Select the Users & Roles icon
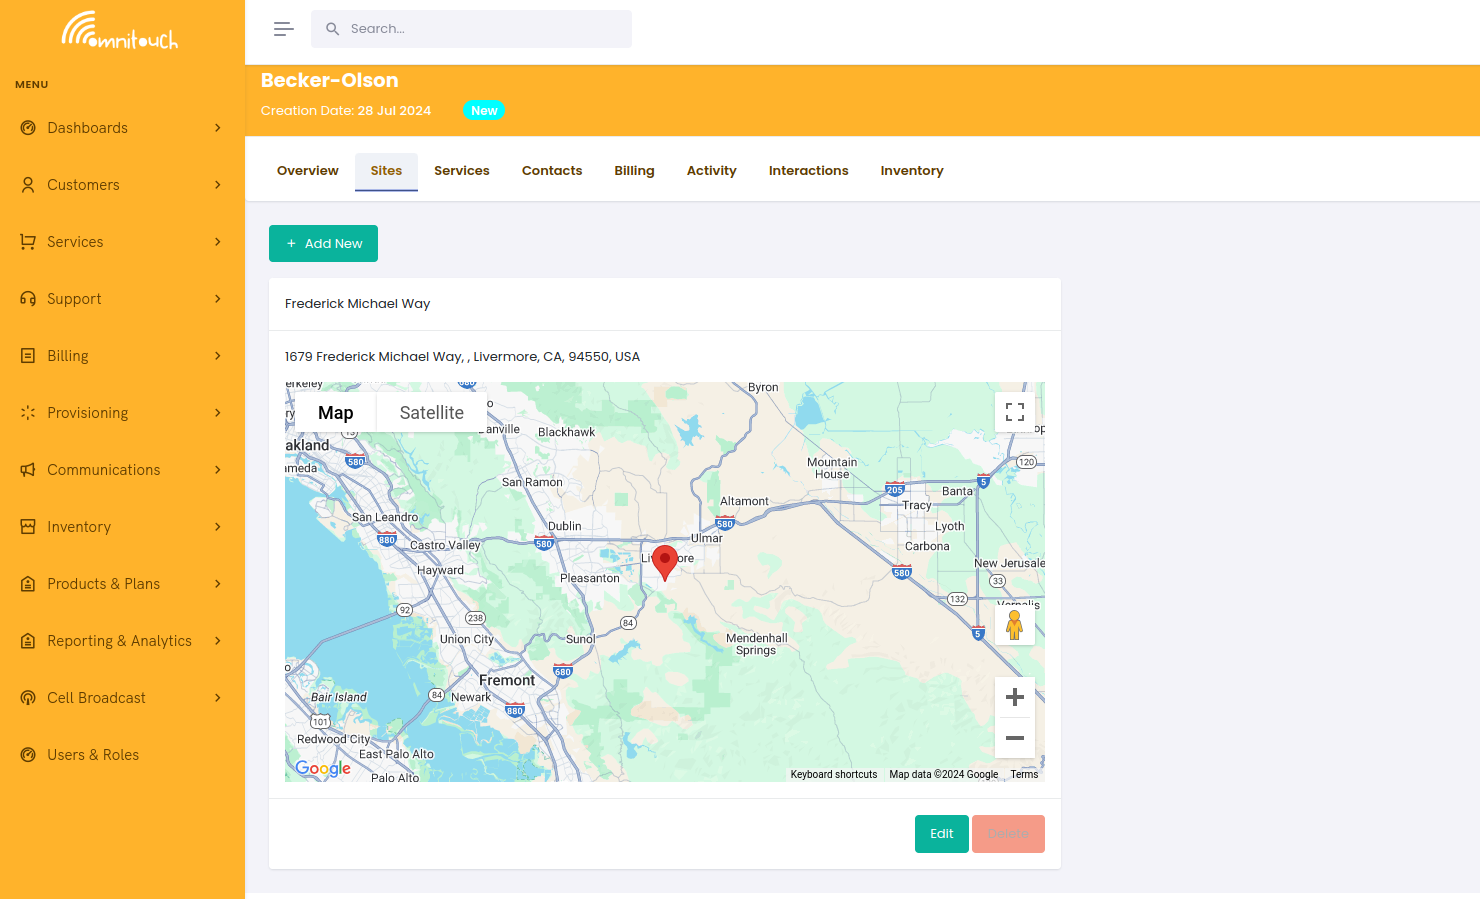 pos(29,755)
